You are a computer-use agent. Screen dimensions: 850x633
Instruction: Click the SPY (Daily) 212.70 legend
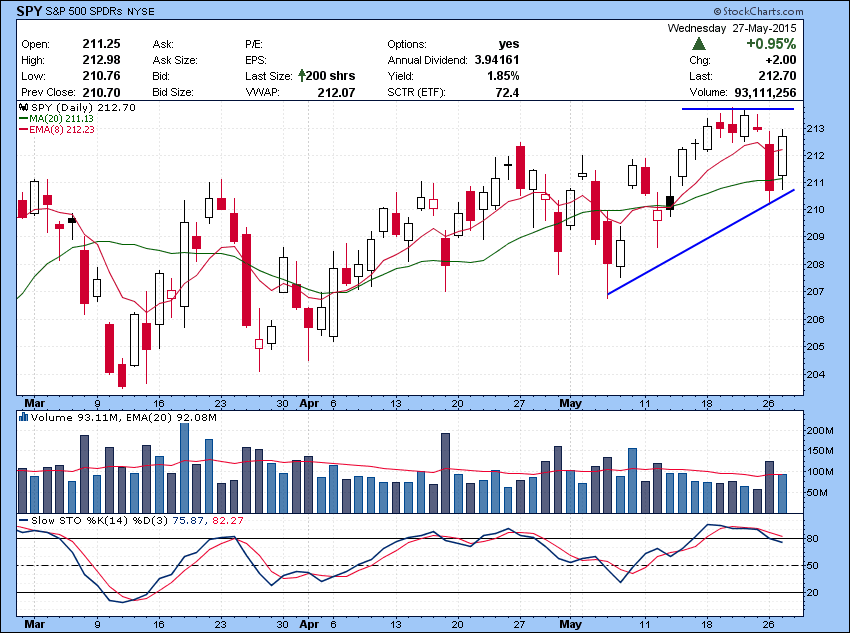tap(83, 107)
